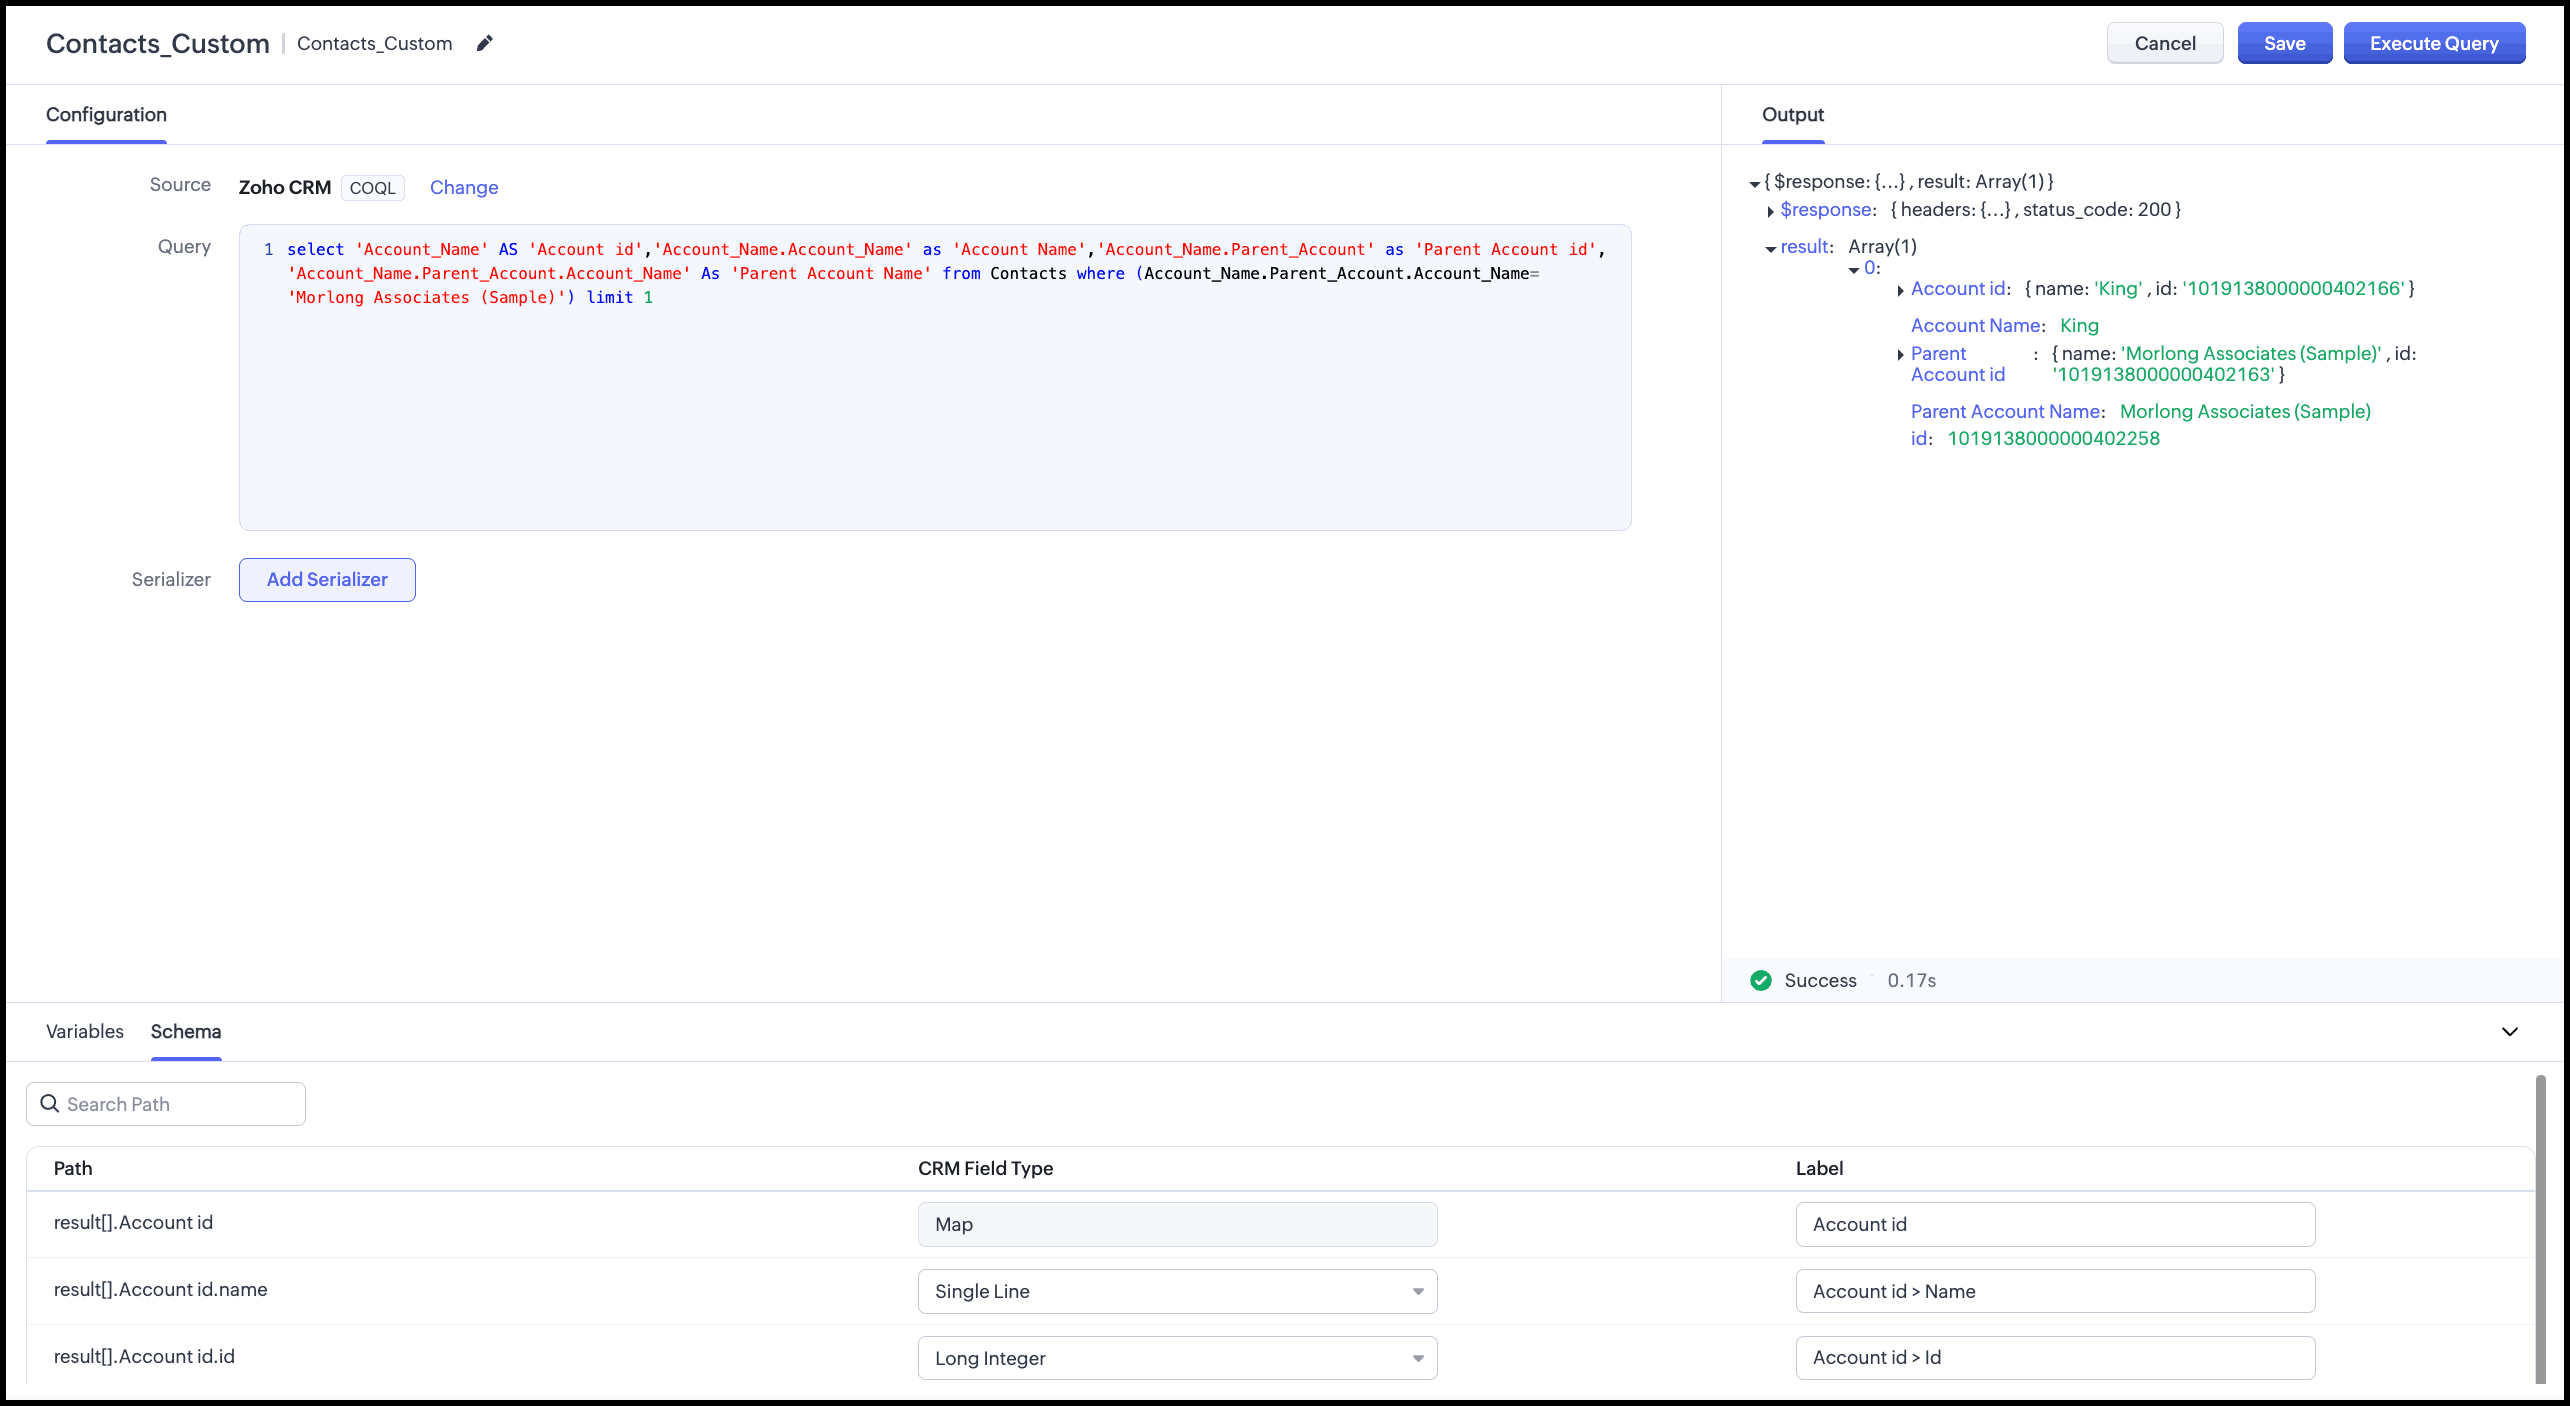Open the Long Integer field type dropdown
2570x1406 pixels.
[1177, 1358]
